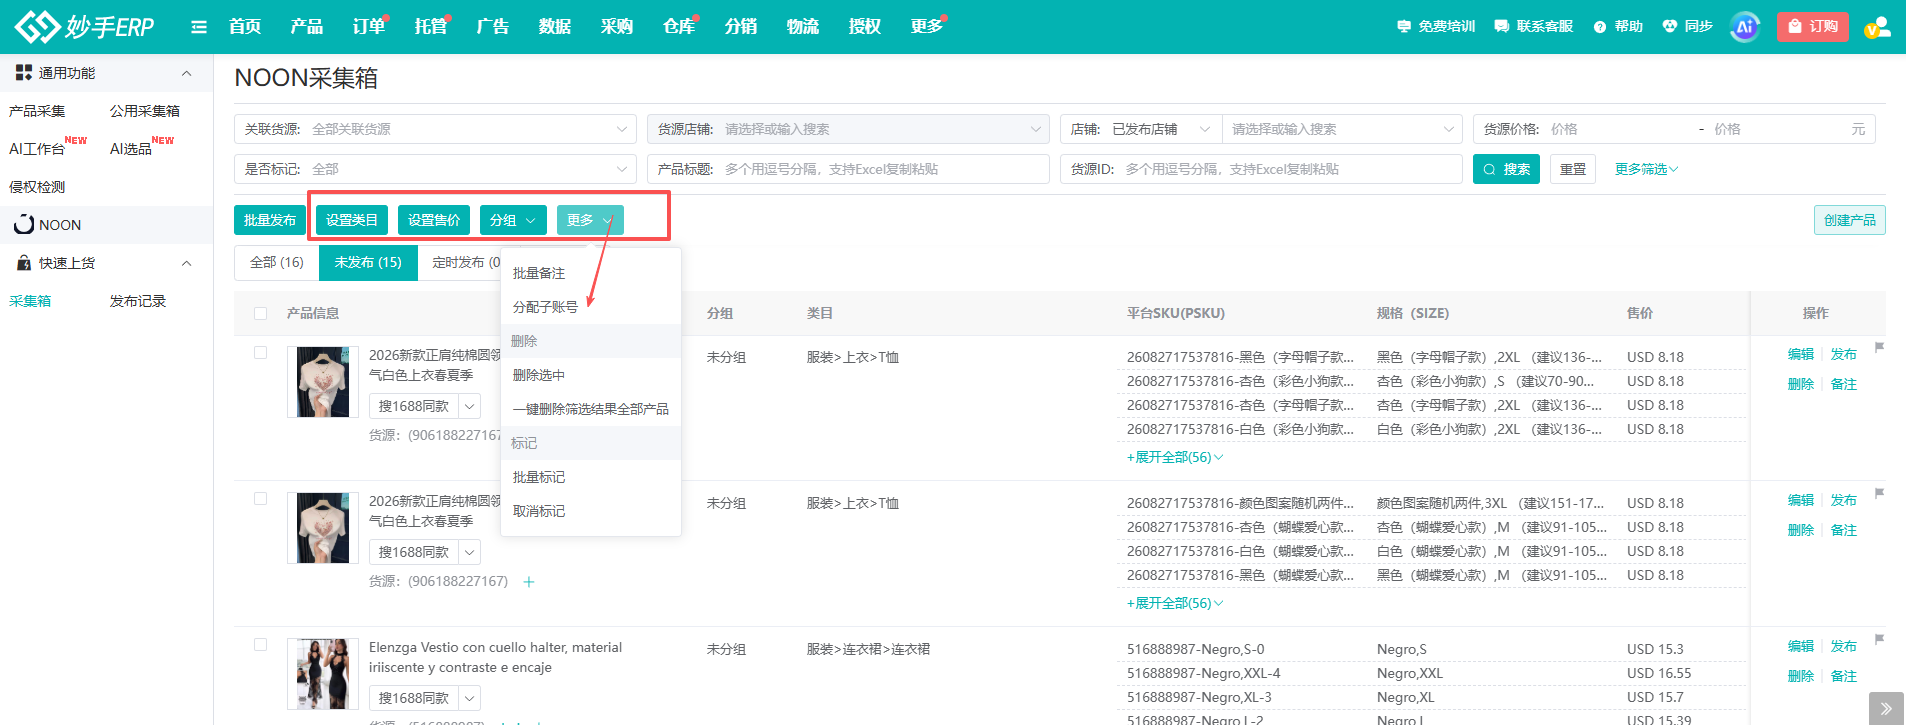This screenshot has width=1906, height=725.
Task: Click the 妙手ERP logo
Action: click(x=85, y=26)
